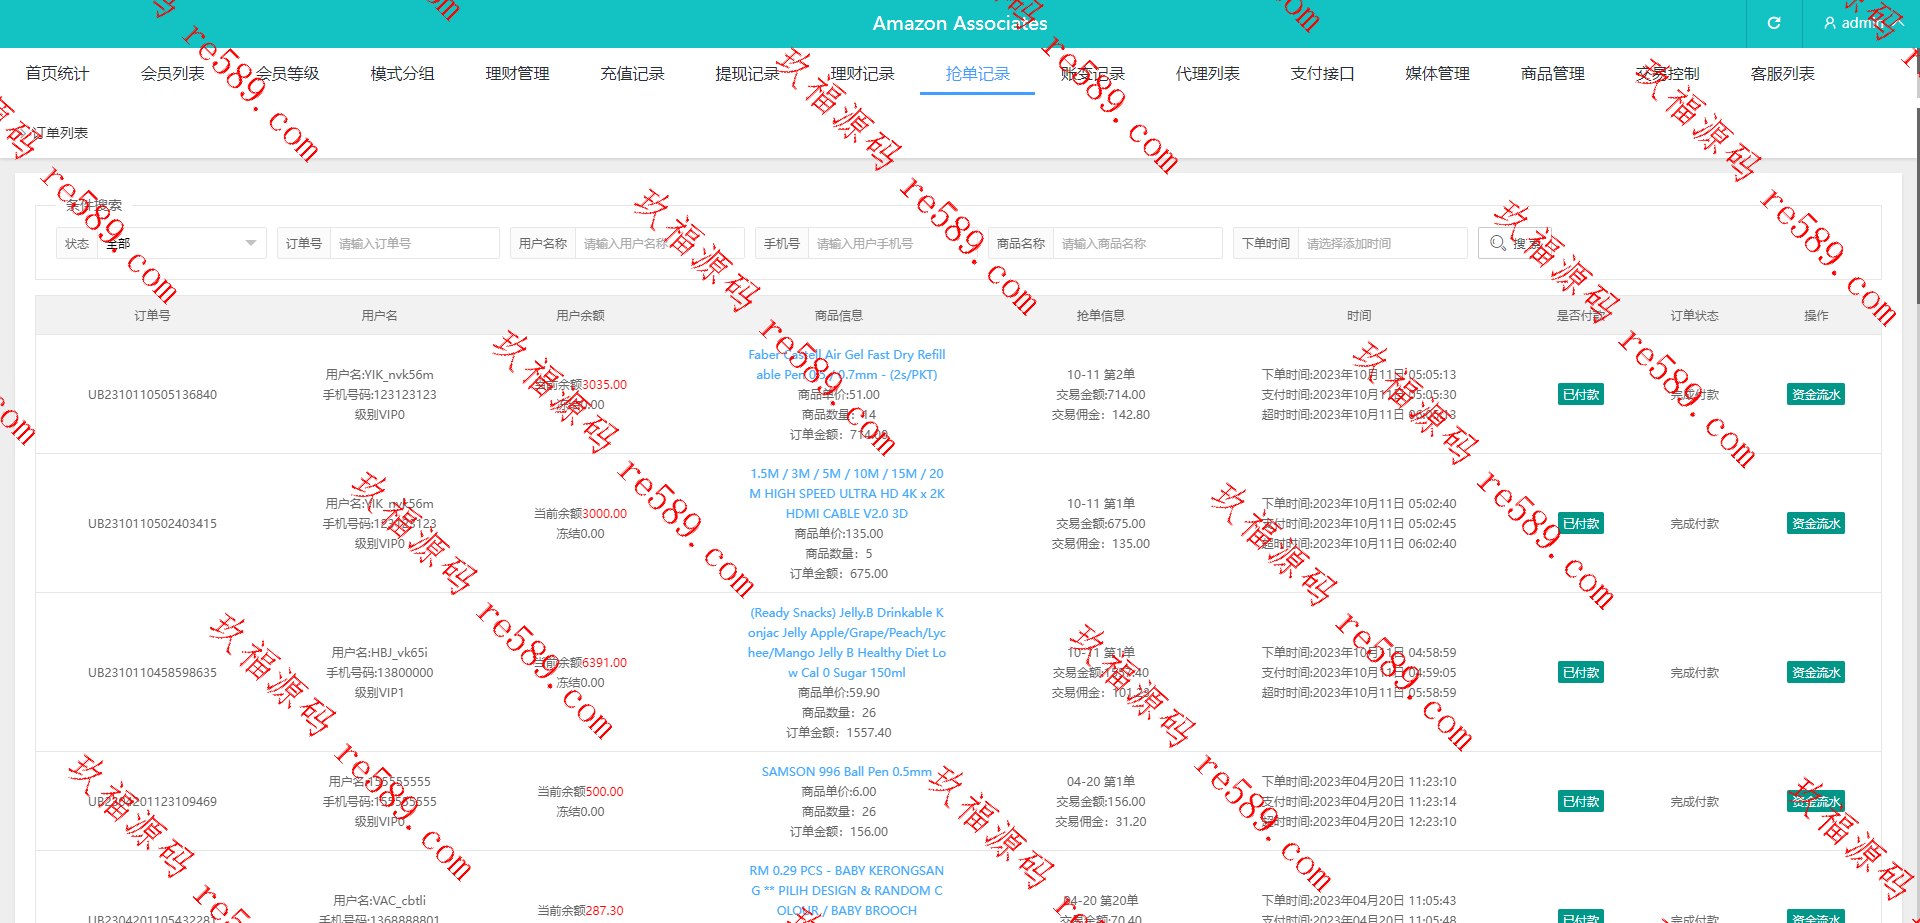Click balance value 500.00
Image resolution: width=1920 pixels, height=923 pixels.
(604, 791)
